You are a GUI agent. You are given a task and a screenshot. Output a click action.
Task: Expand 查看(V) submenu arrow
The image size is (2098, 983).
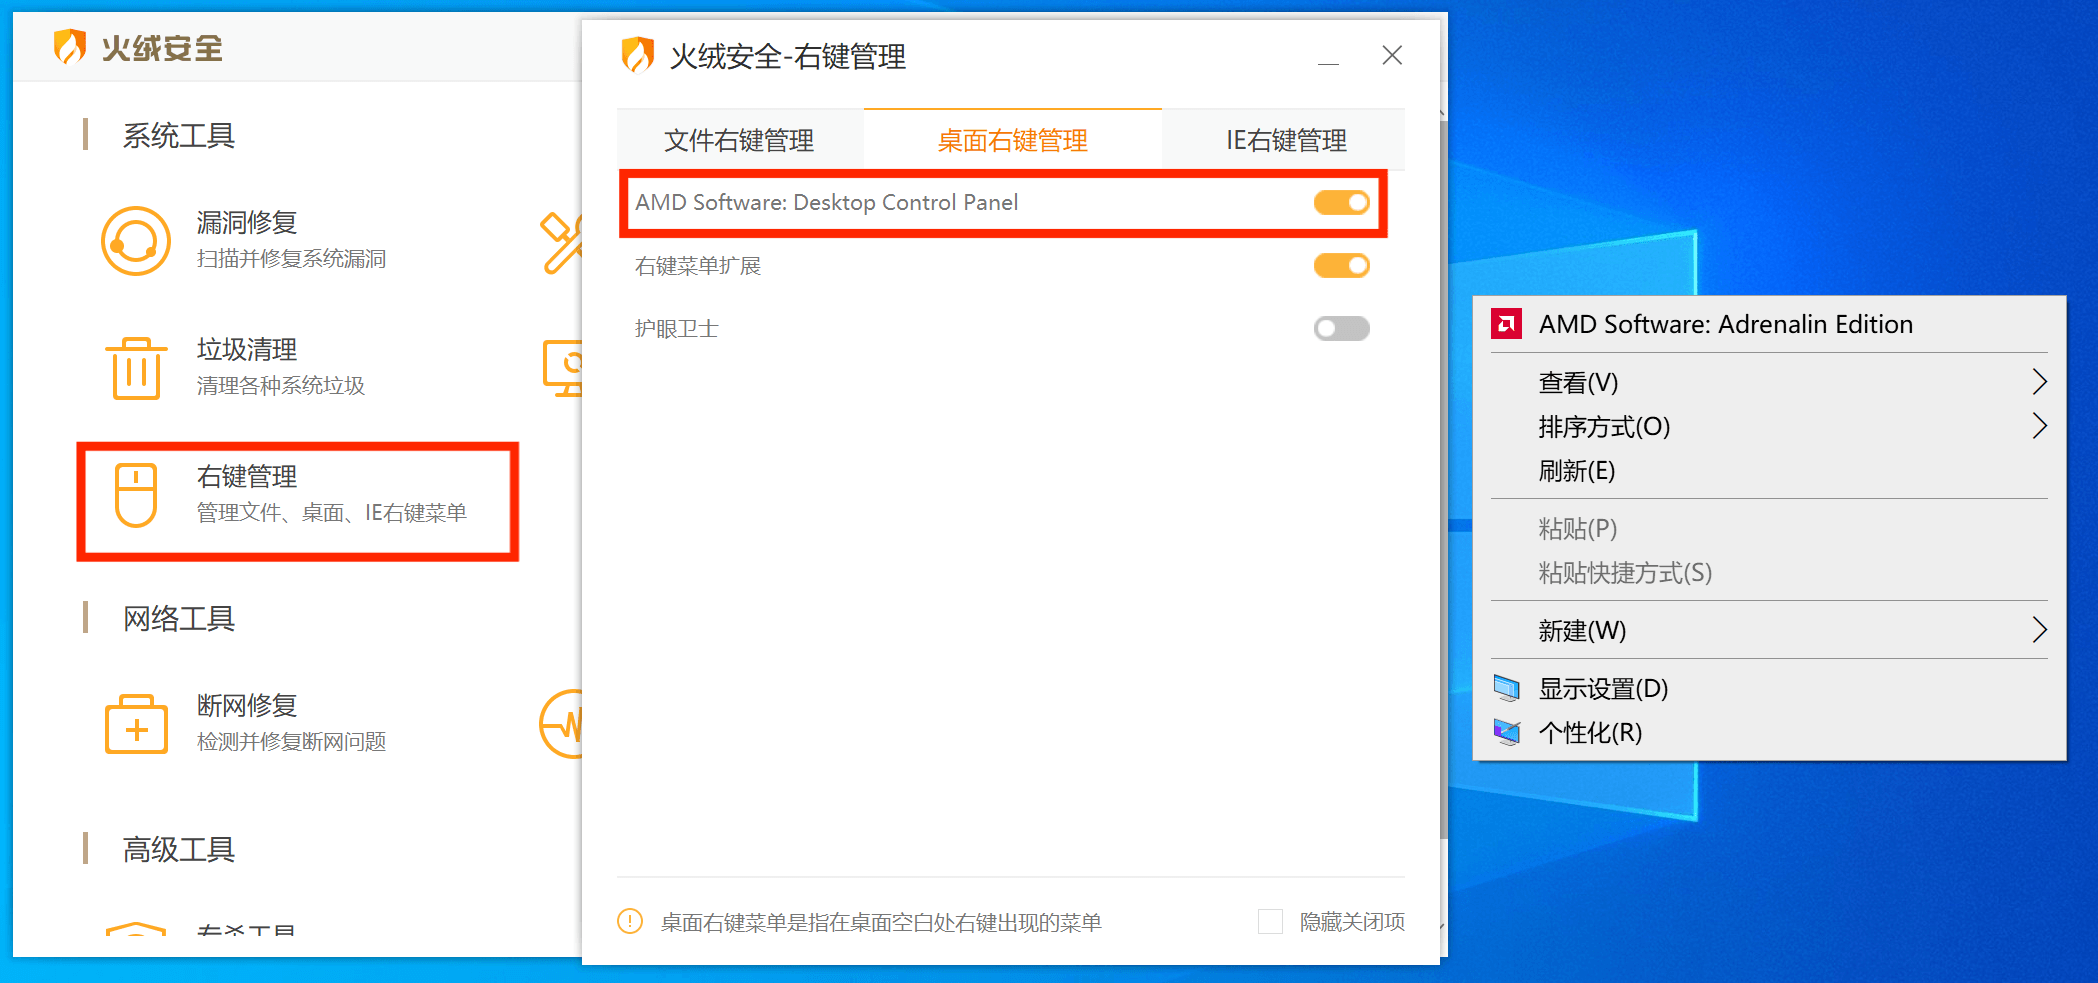click(x=2040, y=382)
